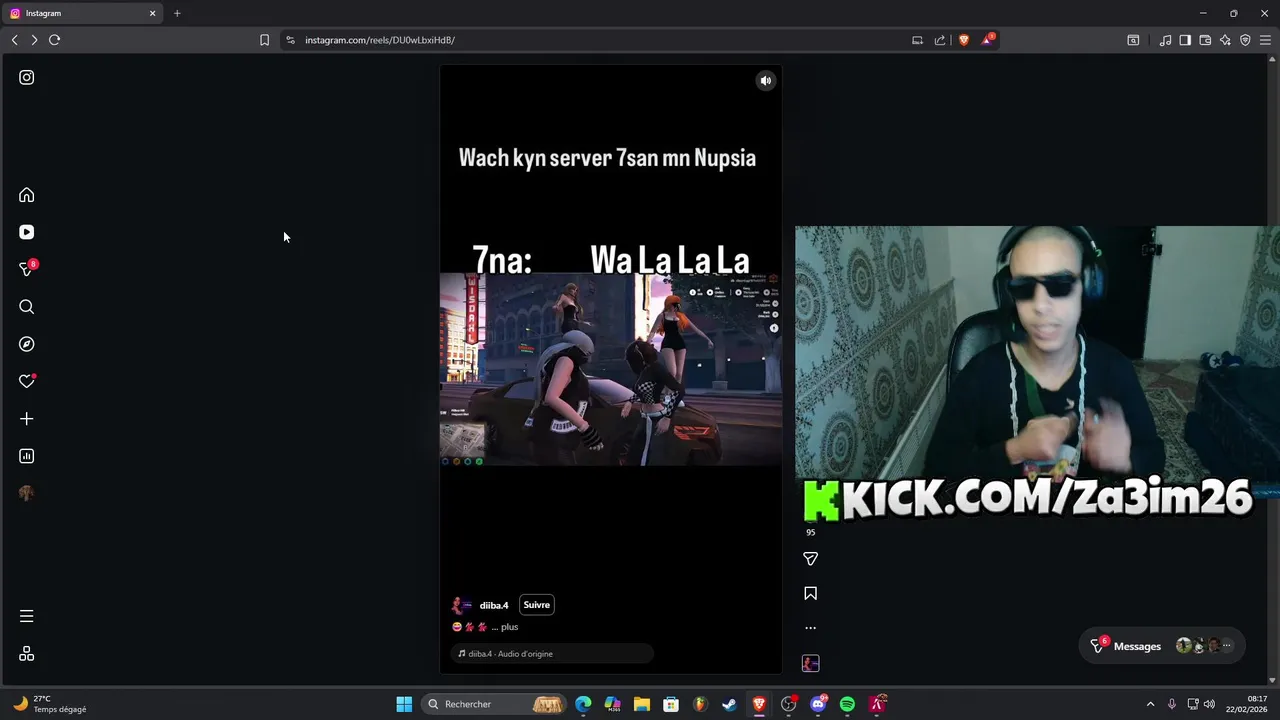Click the Instagram logo at sidebar top
This screenshot has width=1280, height=720.
[27, 77]
